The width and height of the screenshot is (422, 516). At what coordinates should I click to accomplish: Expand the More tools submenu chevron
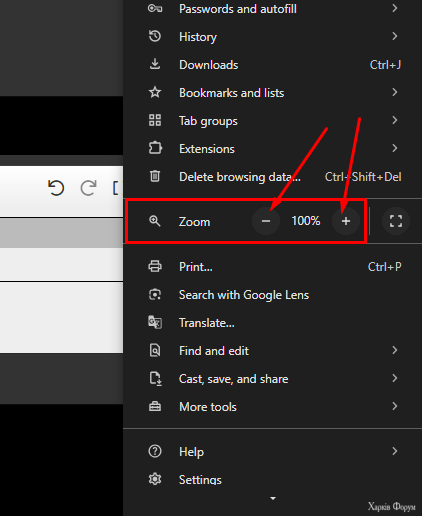[395, 406]
